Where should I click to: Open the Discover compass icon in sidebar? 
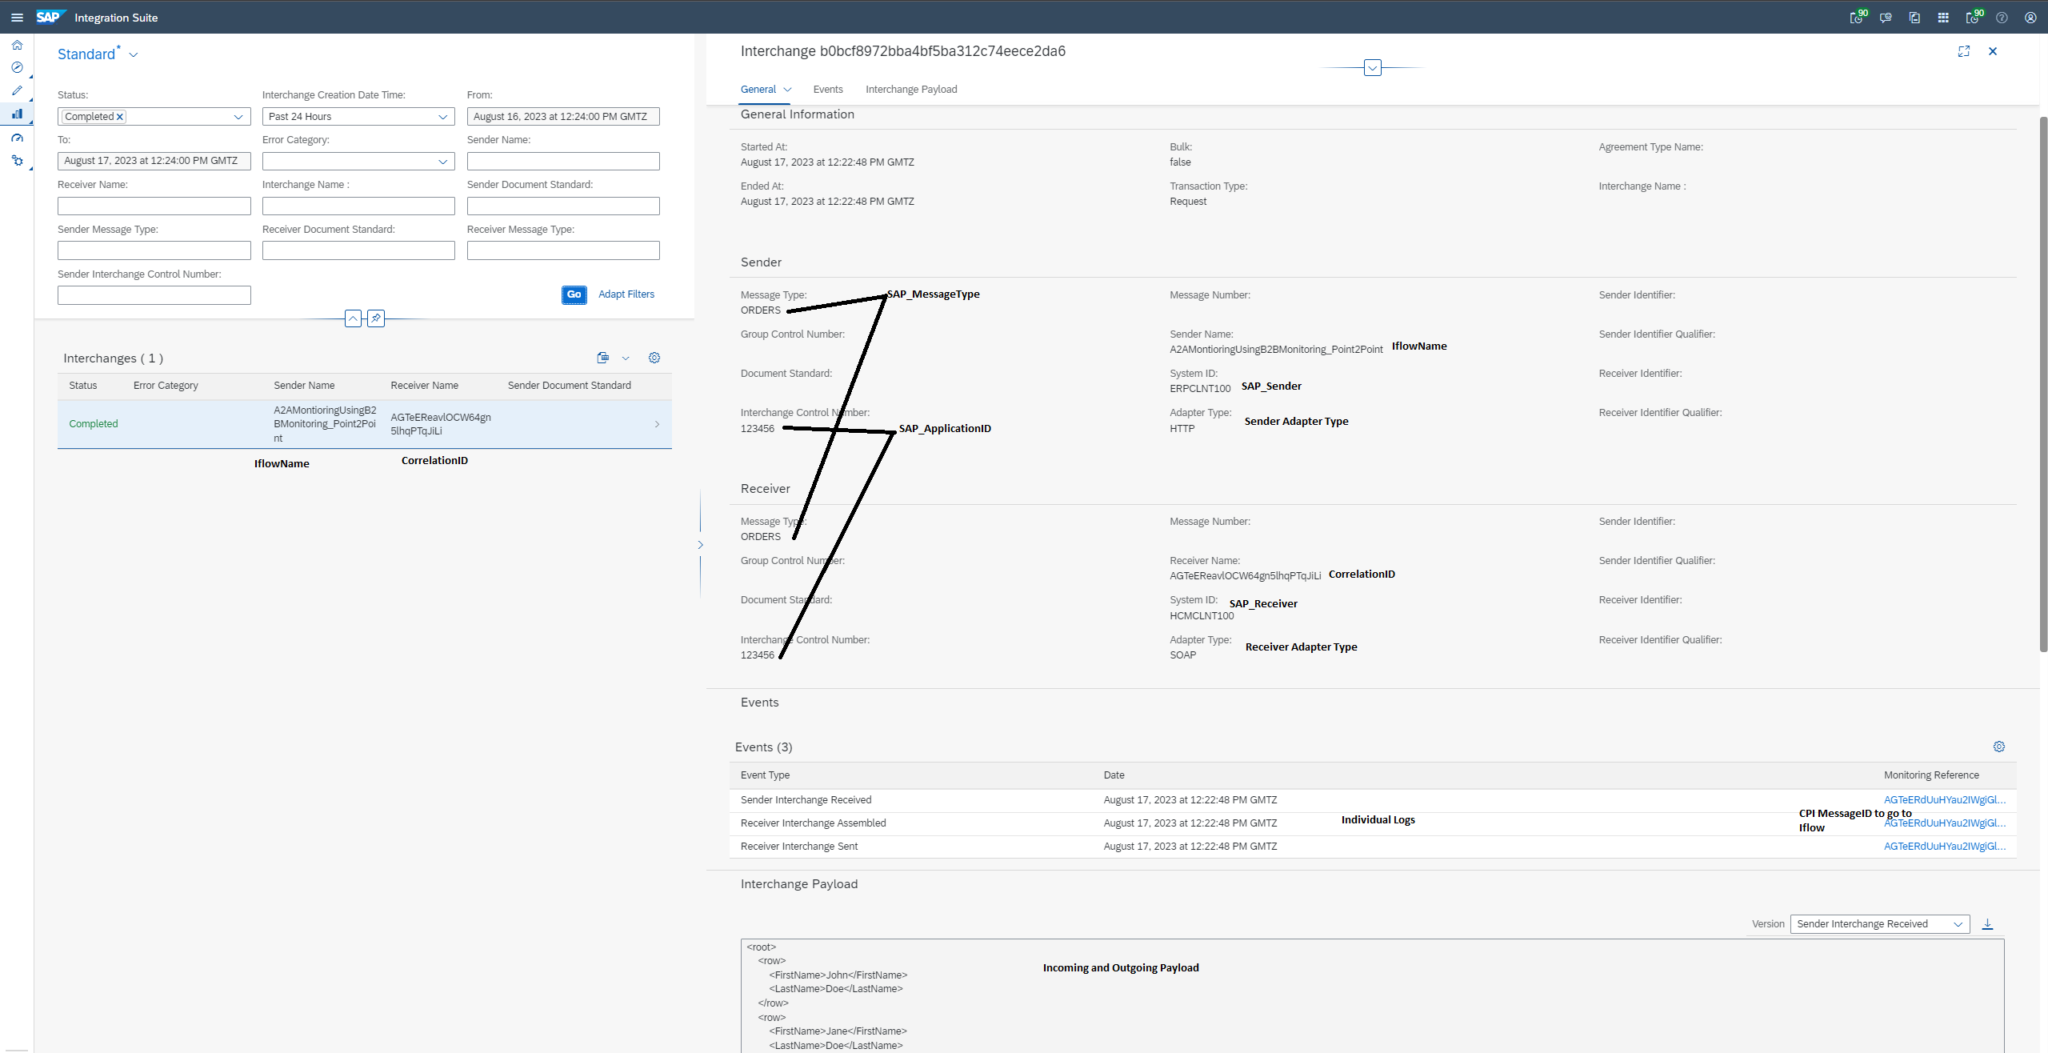pos(16,68)
